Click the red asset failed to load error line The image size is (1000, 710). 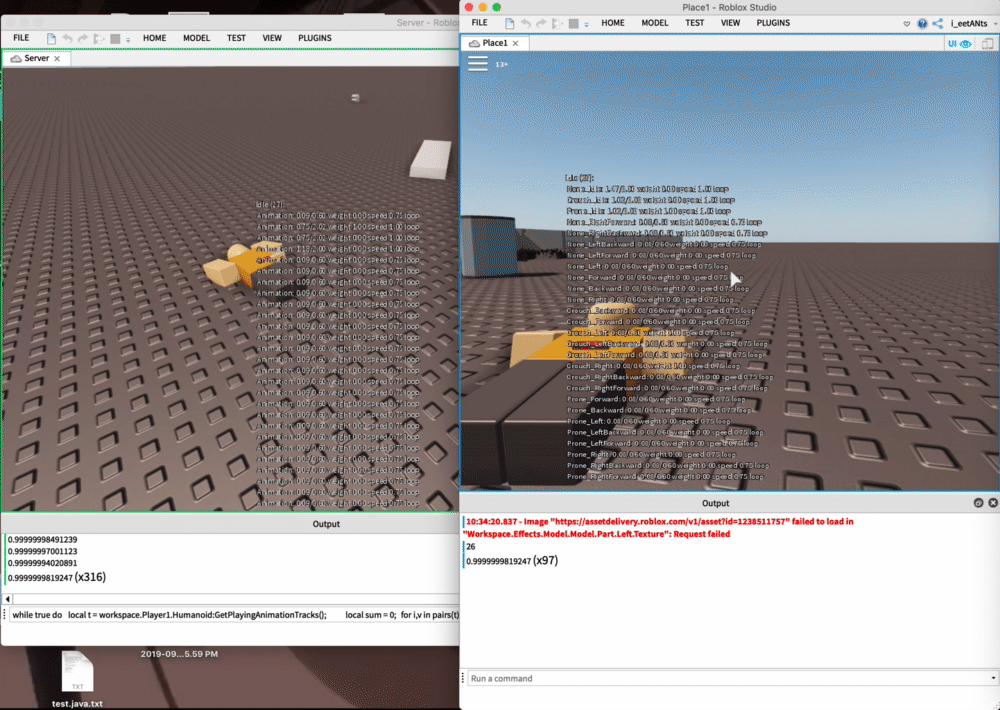(x=659, y=528)
